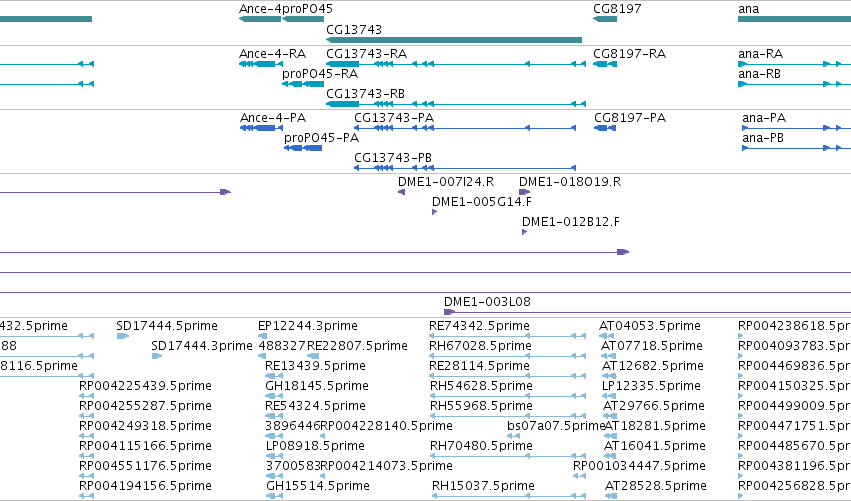The width and height of the screenshot is (851, 501).
Task: Click the AT04053.5prime EST label
Action: (x=650, y=326)
